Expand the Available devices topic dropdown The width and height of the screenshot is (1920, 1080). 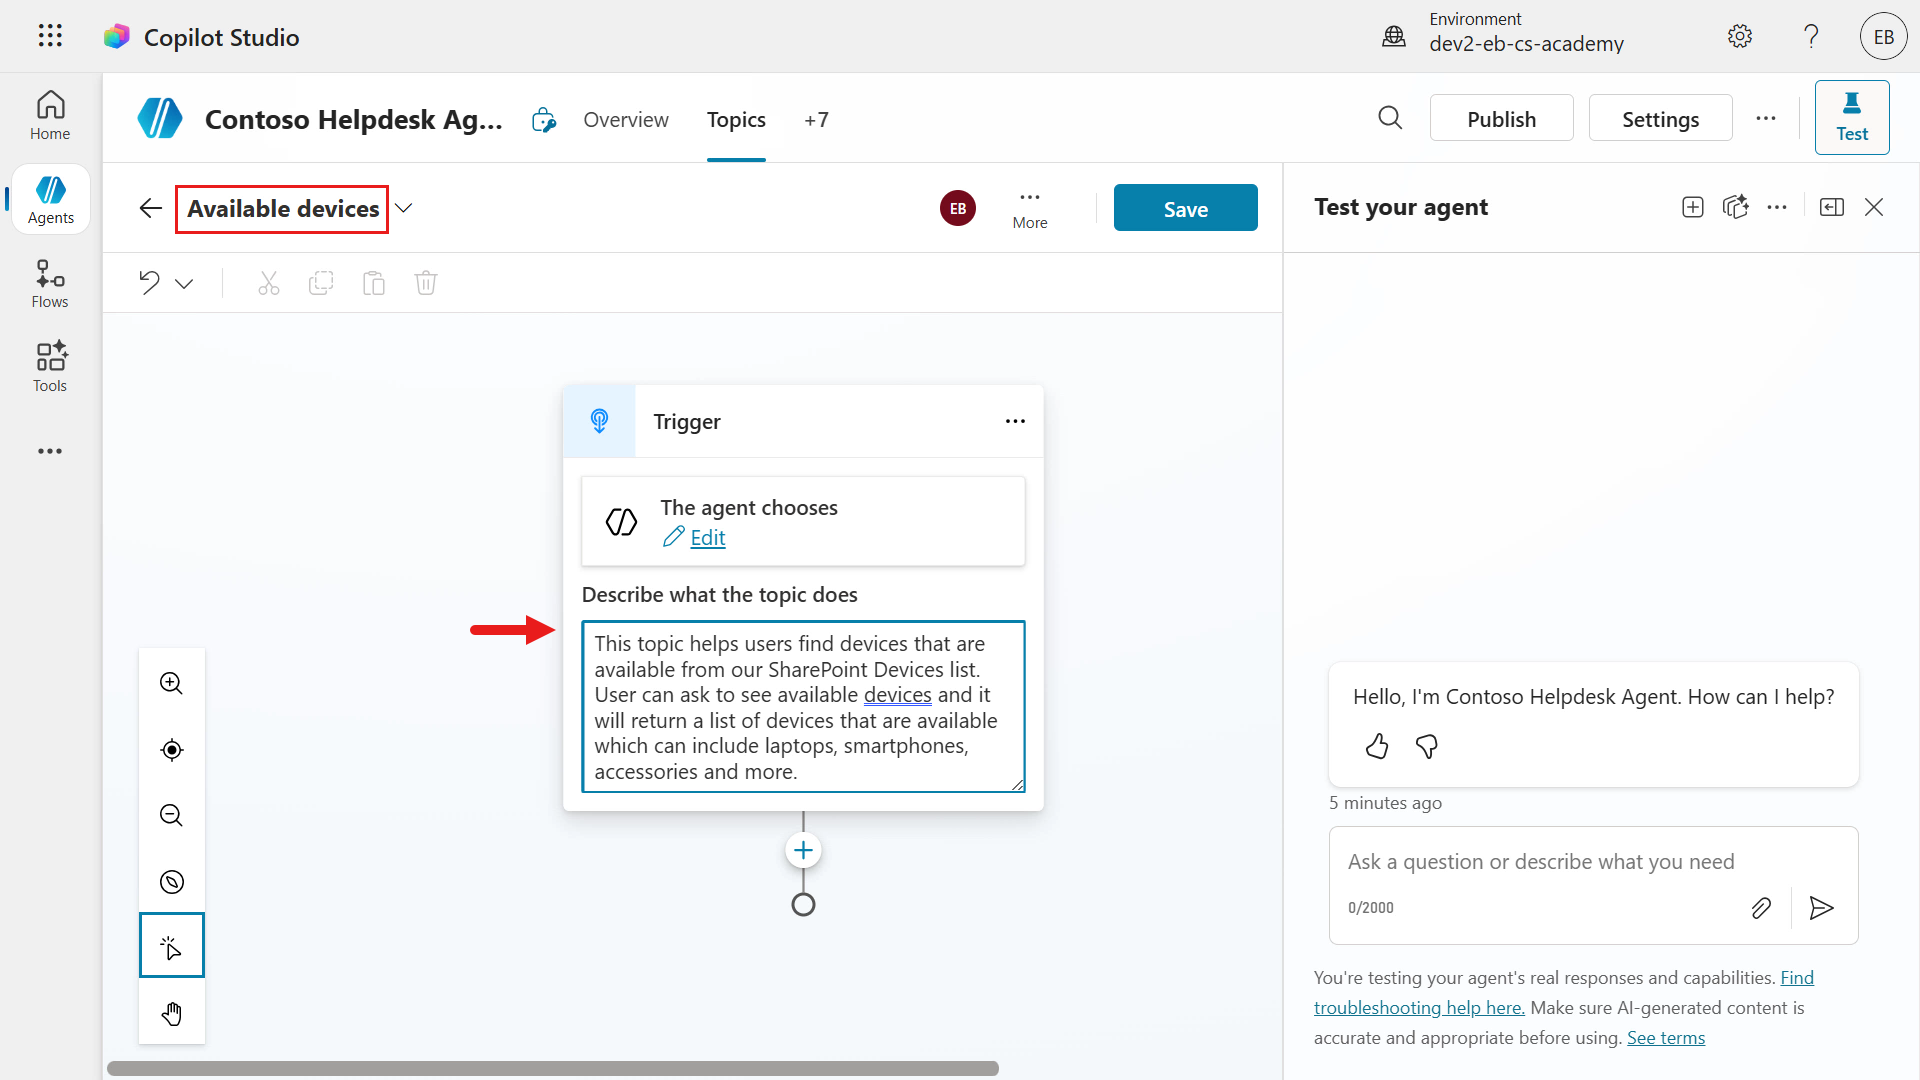(x=404, y=208)
